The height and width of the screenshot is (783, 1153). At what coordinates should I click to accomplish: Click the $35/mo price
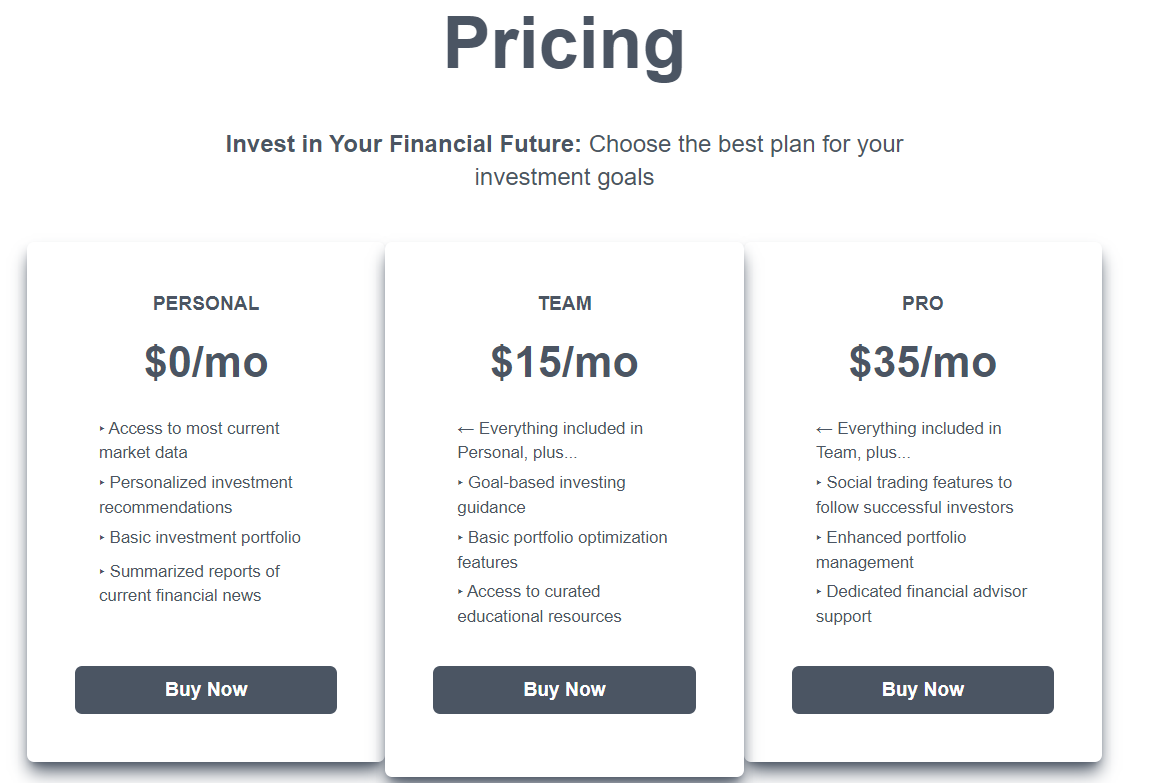(x=922, y=362)
